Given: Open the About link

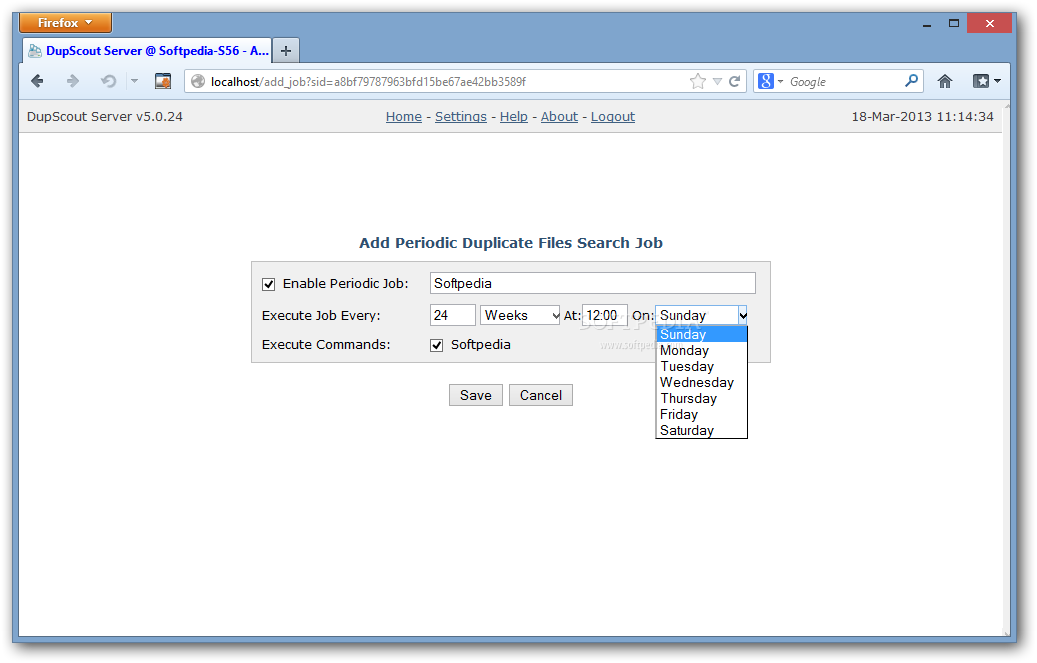Looking at the screenshot, I should (x=559, y=116).
